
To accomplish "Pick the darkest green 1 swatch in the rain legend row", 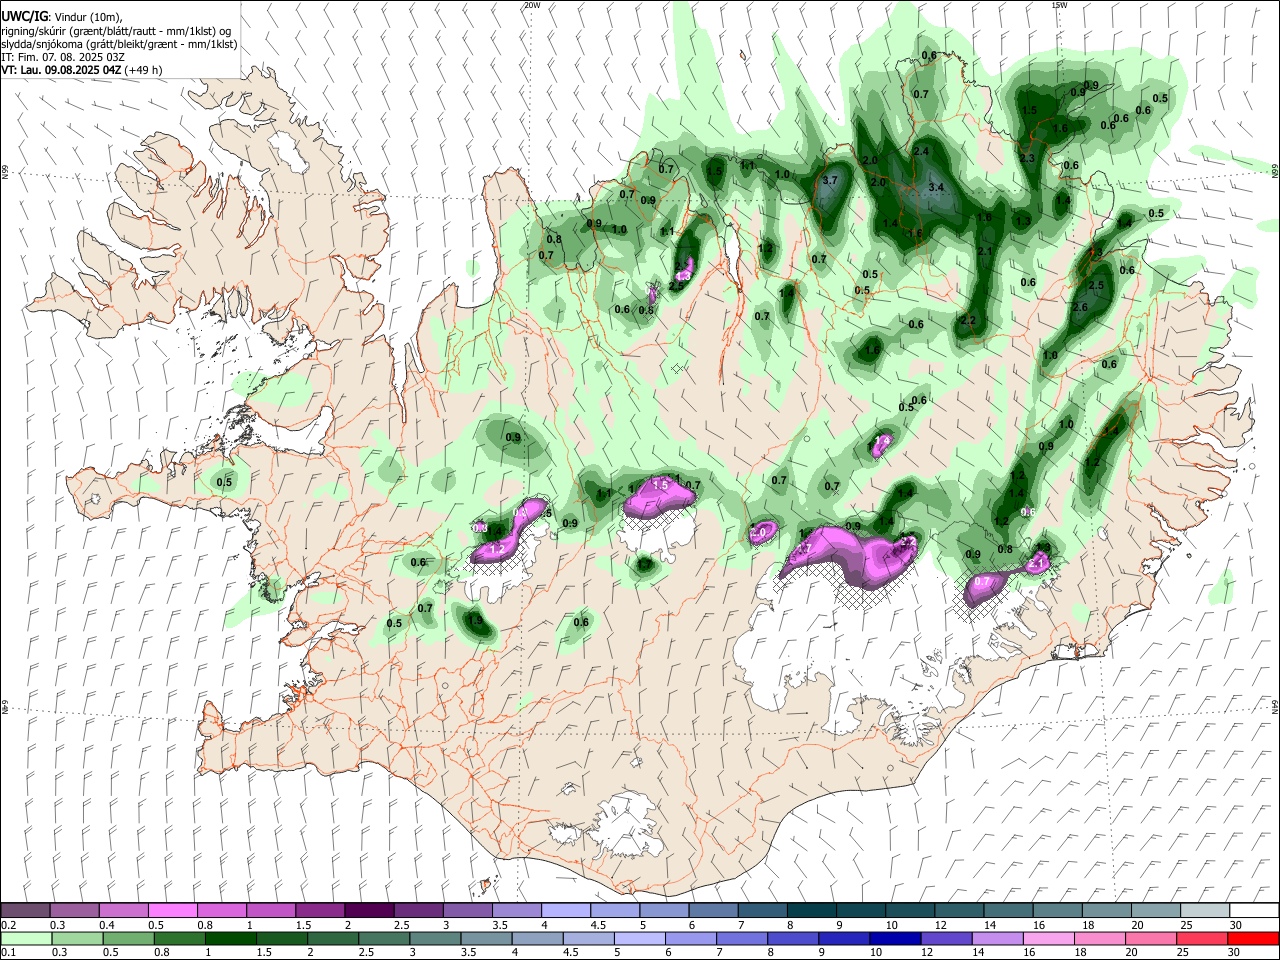I will pos(230,938).
